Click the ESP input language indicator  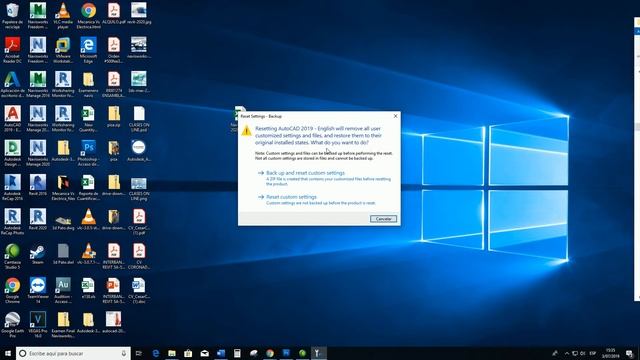click(x=593, y=353)
